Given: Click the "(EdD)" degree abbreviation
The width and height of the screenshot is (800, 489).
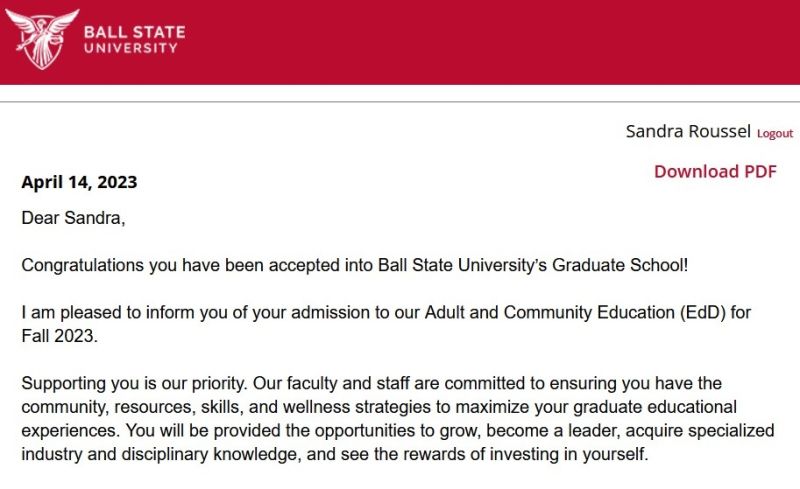Looking at the screenshot, I should pos(700,313).
